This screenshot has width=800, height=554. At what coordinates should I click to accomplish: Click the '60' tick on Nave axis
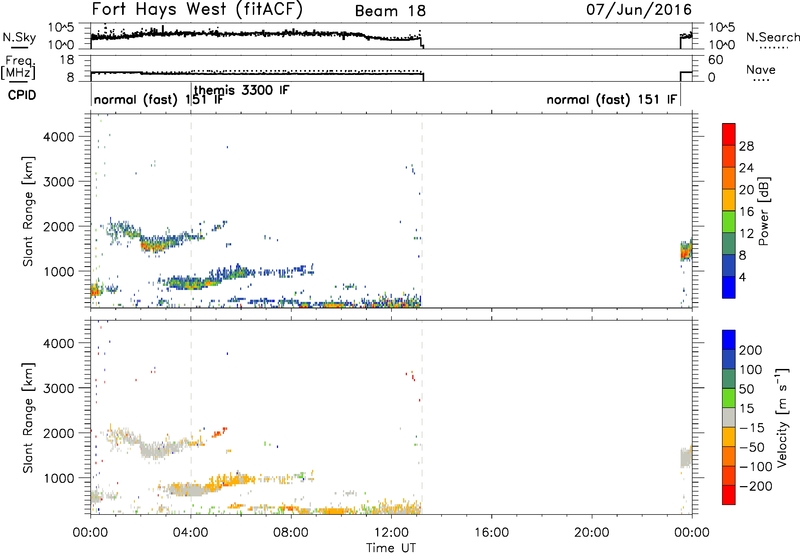[716, 60]
